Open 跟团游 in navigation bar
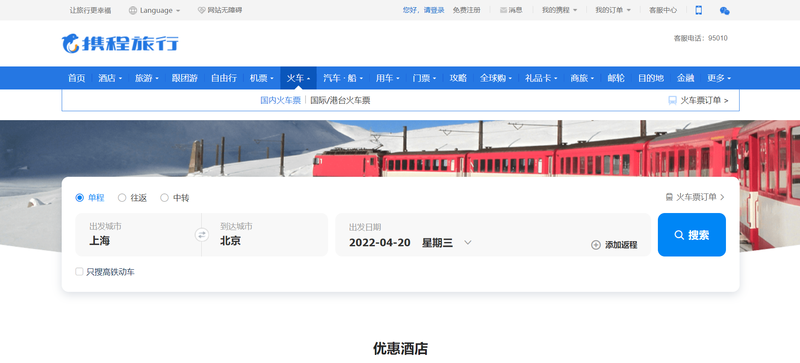Image resolution: width=800 pixels, height=363 pixels. 185,78
